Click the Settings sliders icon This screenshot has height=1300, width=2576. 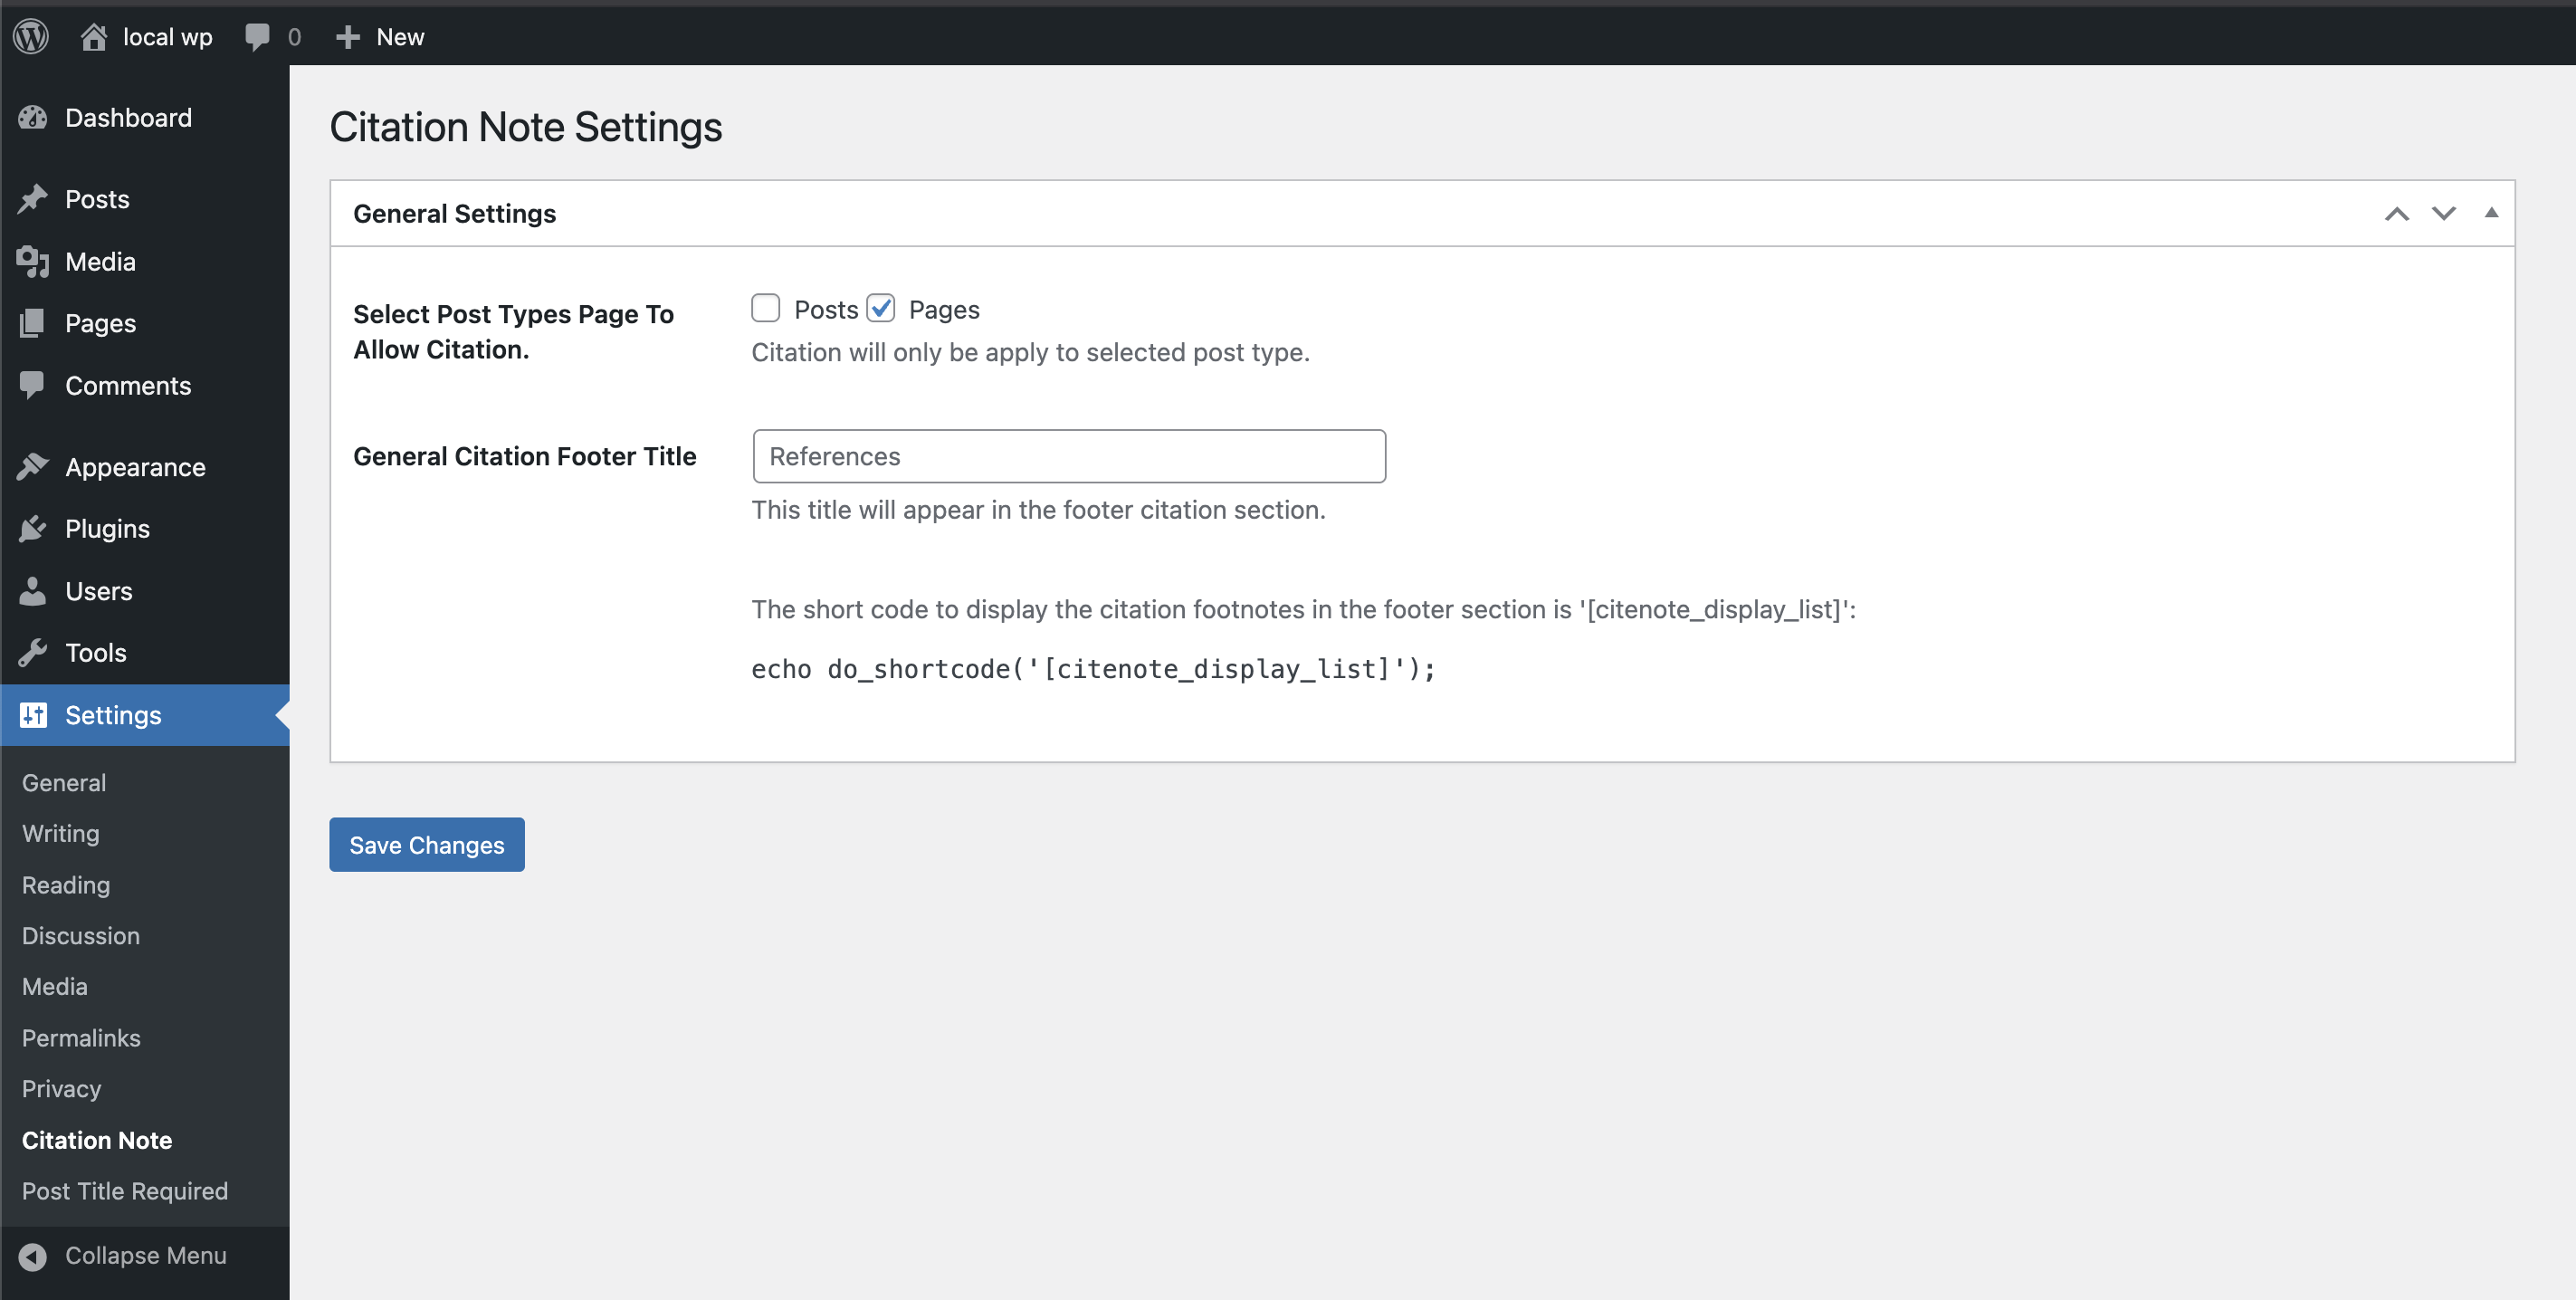tap(33, 715)
